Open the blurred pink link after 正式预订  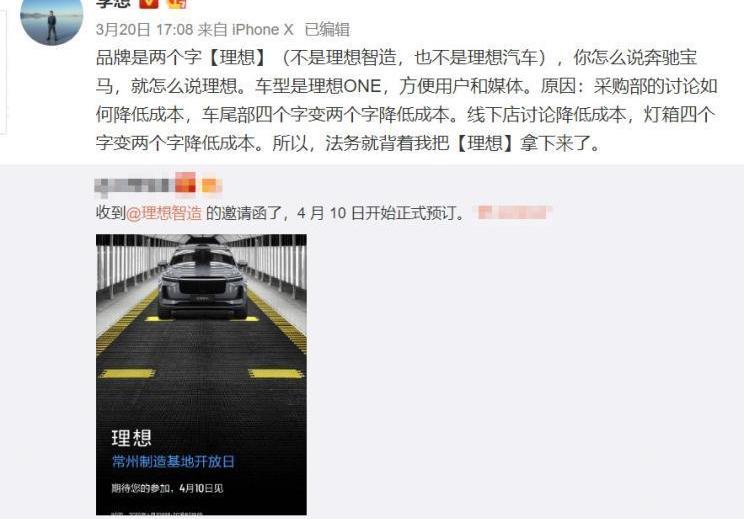[x=513, y=213]
